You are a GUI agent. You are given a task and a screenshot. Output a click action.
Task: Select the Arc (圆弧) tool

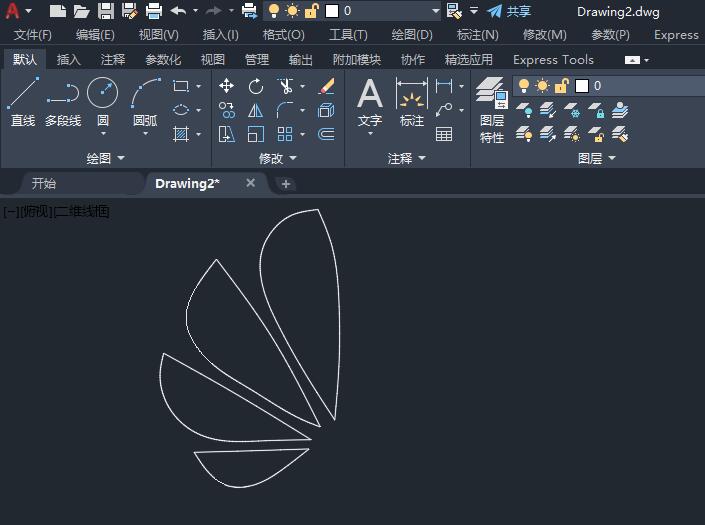coord(145,100)
